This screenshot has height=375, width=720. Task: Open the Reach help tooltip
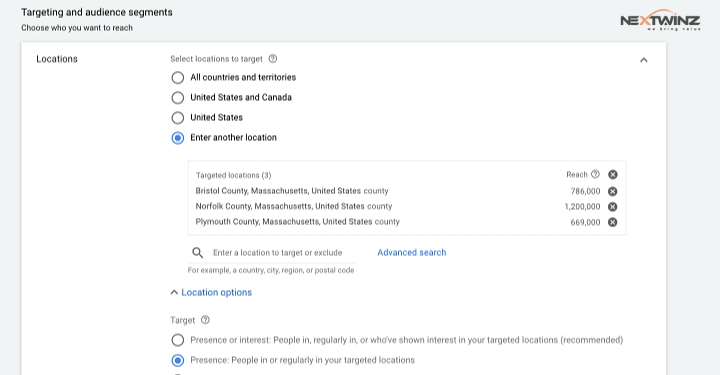pyautogui.click(x=595, y=174)
